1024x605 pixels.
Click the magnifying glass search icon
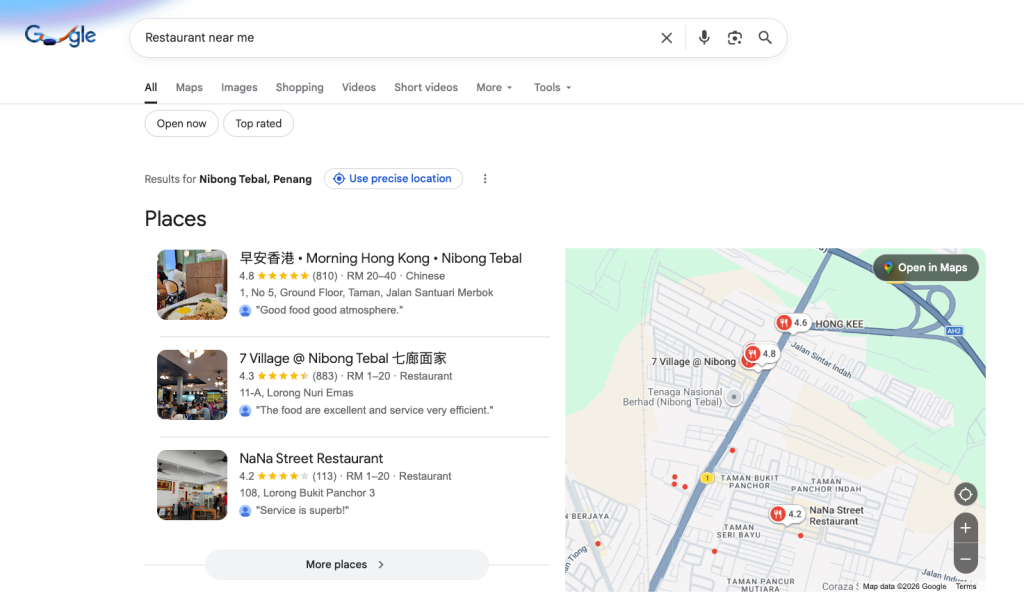[765, 38]
